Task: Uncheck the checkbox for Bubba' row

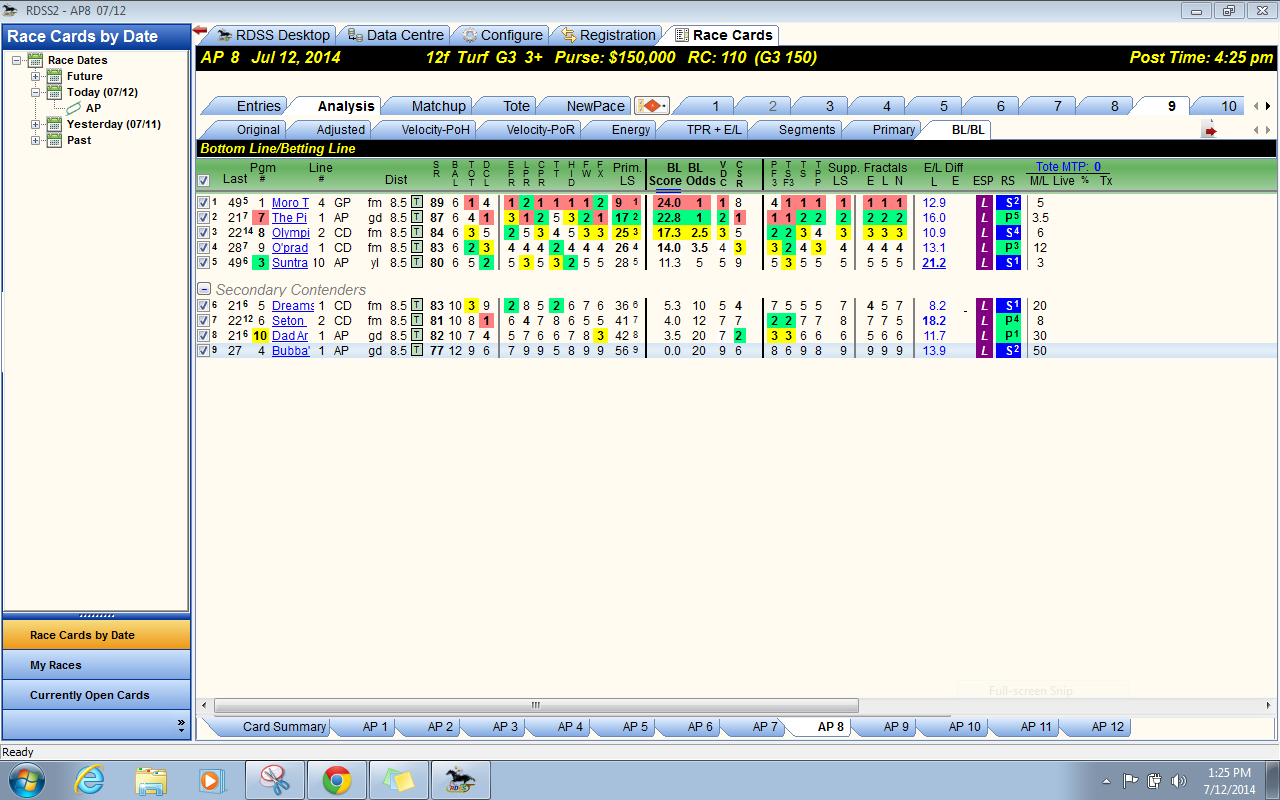Action: coord(204,351)
